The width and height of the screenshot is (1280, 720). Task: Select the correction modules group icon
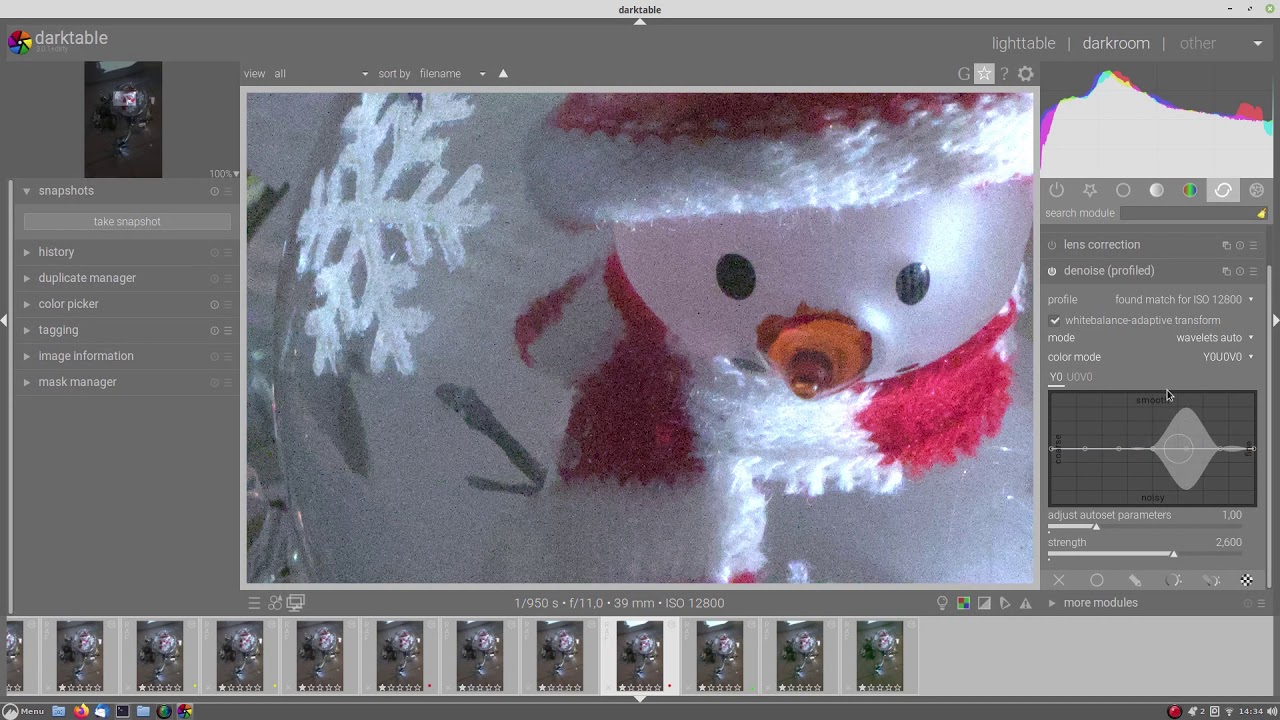pos(1223,190)
